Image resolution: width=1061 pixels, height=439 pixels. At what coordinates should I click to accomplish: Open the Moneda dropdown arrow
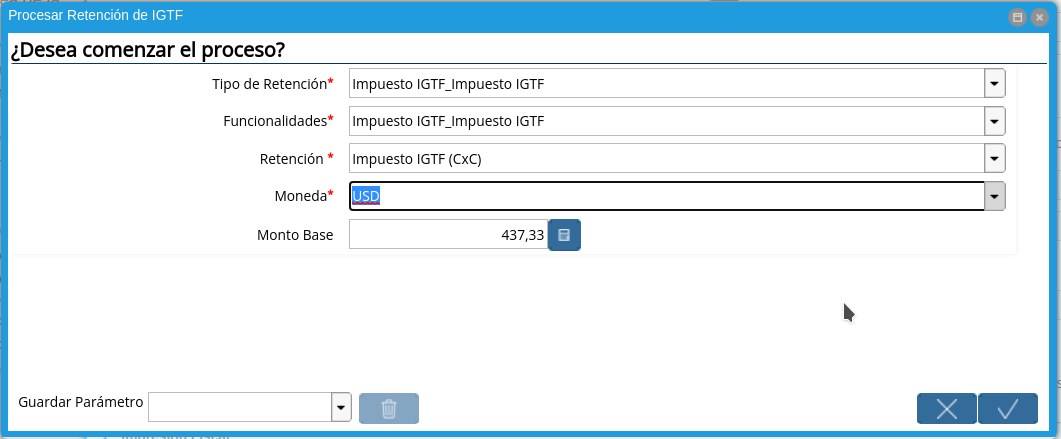(994, 196)
